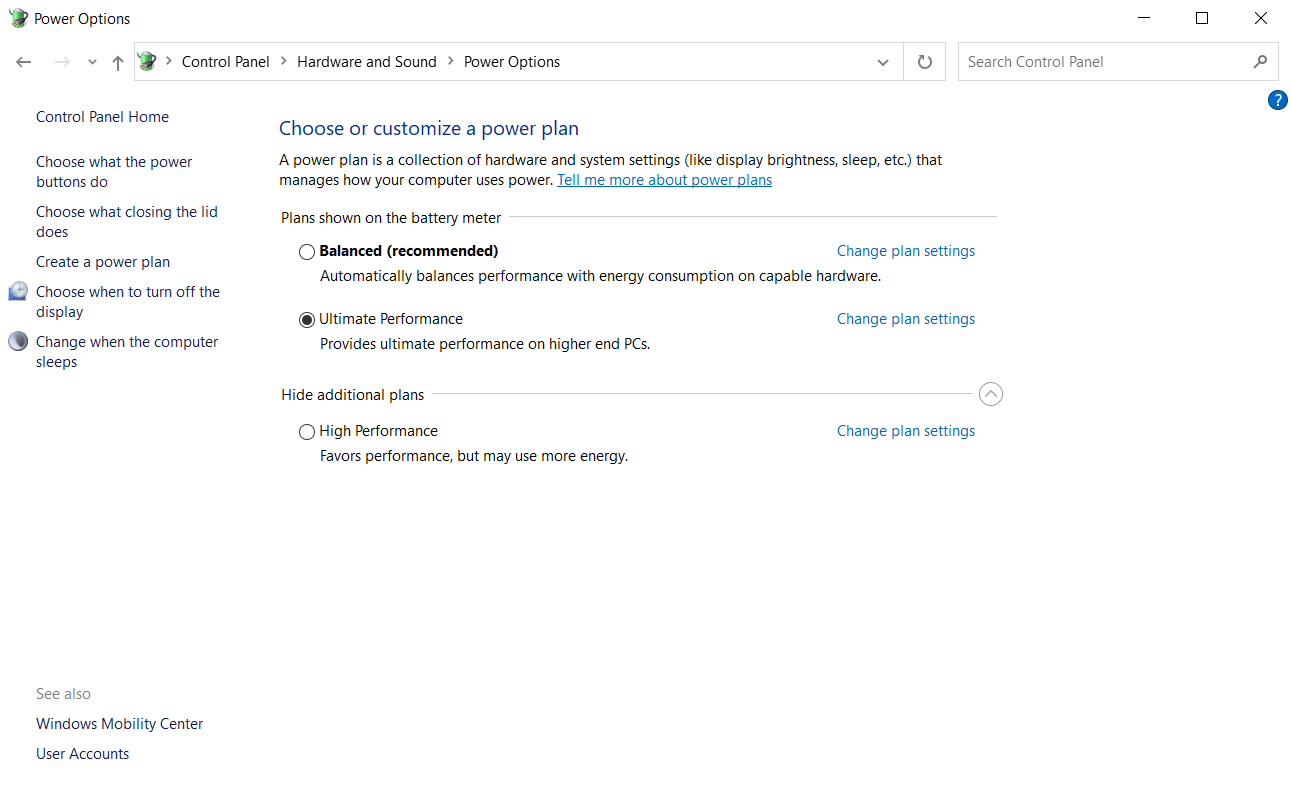Click the Power Options icon in address bar
The image size is (1291, 788).
click(x=148, y=62)
